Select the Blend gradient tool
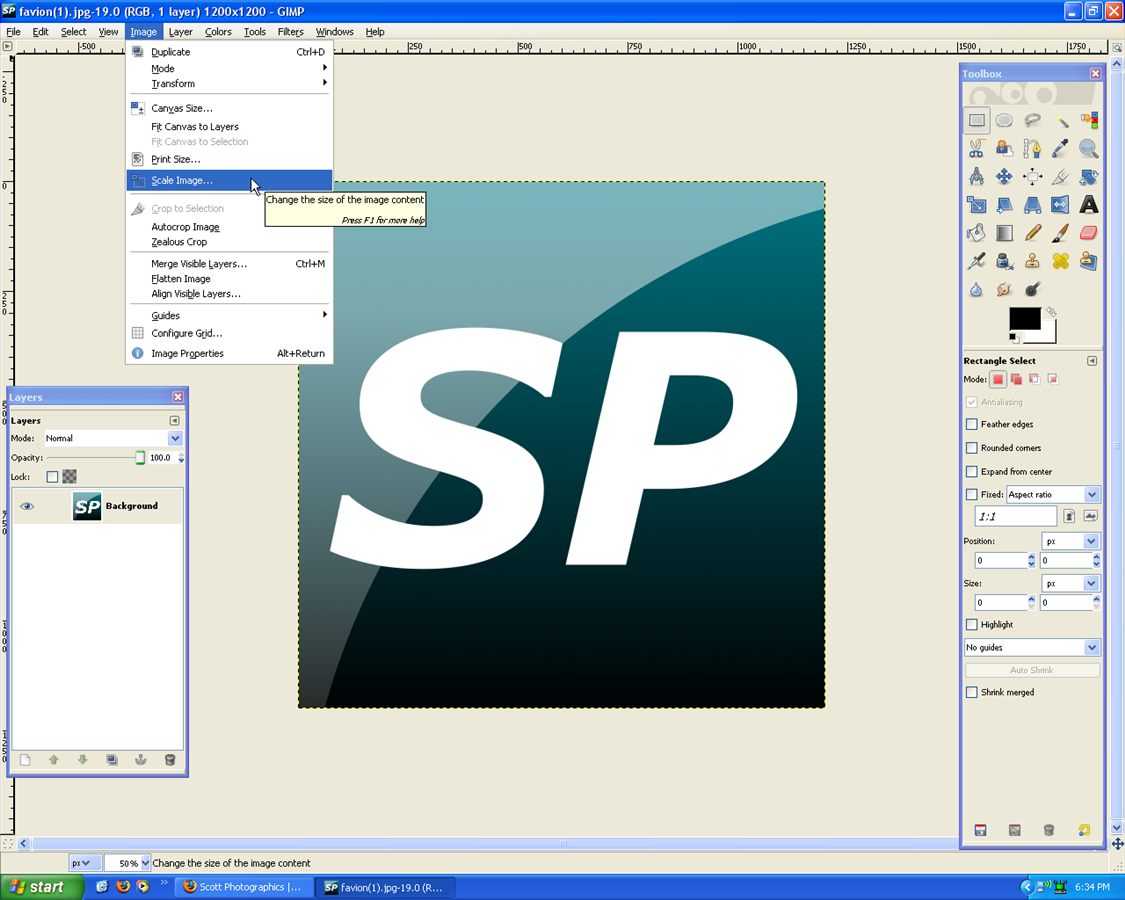Viewport: 1125px width, 900px height. (1004, 233)
